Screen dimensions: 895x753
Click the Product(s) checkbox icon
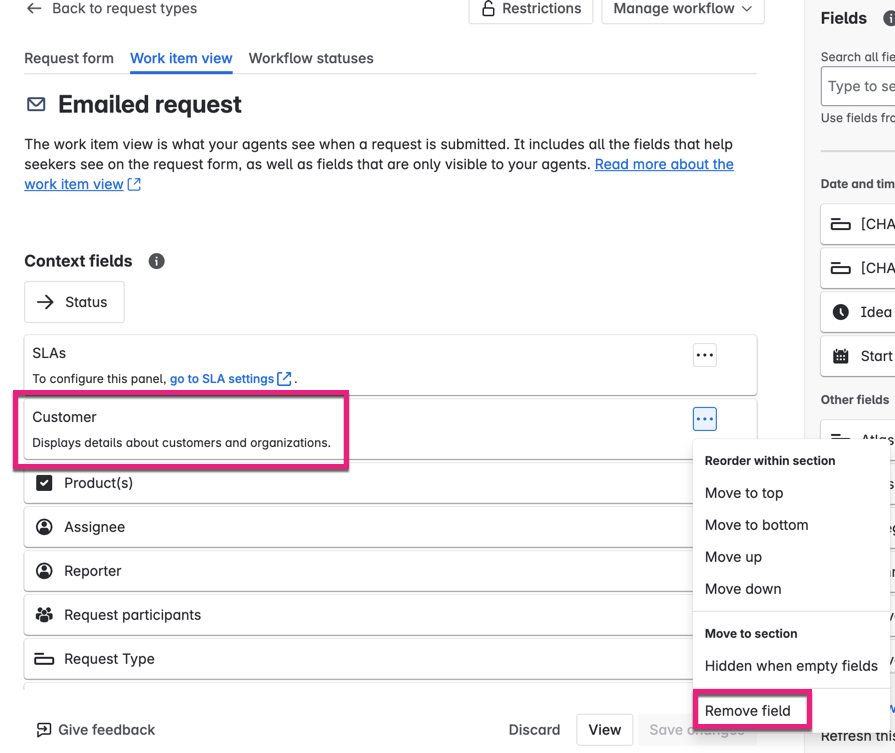(44, 483)
